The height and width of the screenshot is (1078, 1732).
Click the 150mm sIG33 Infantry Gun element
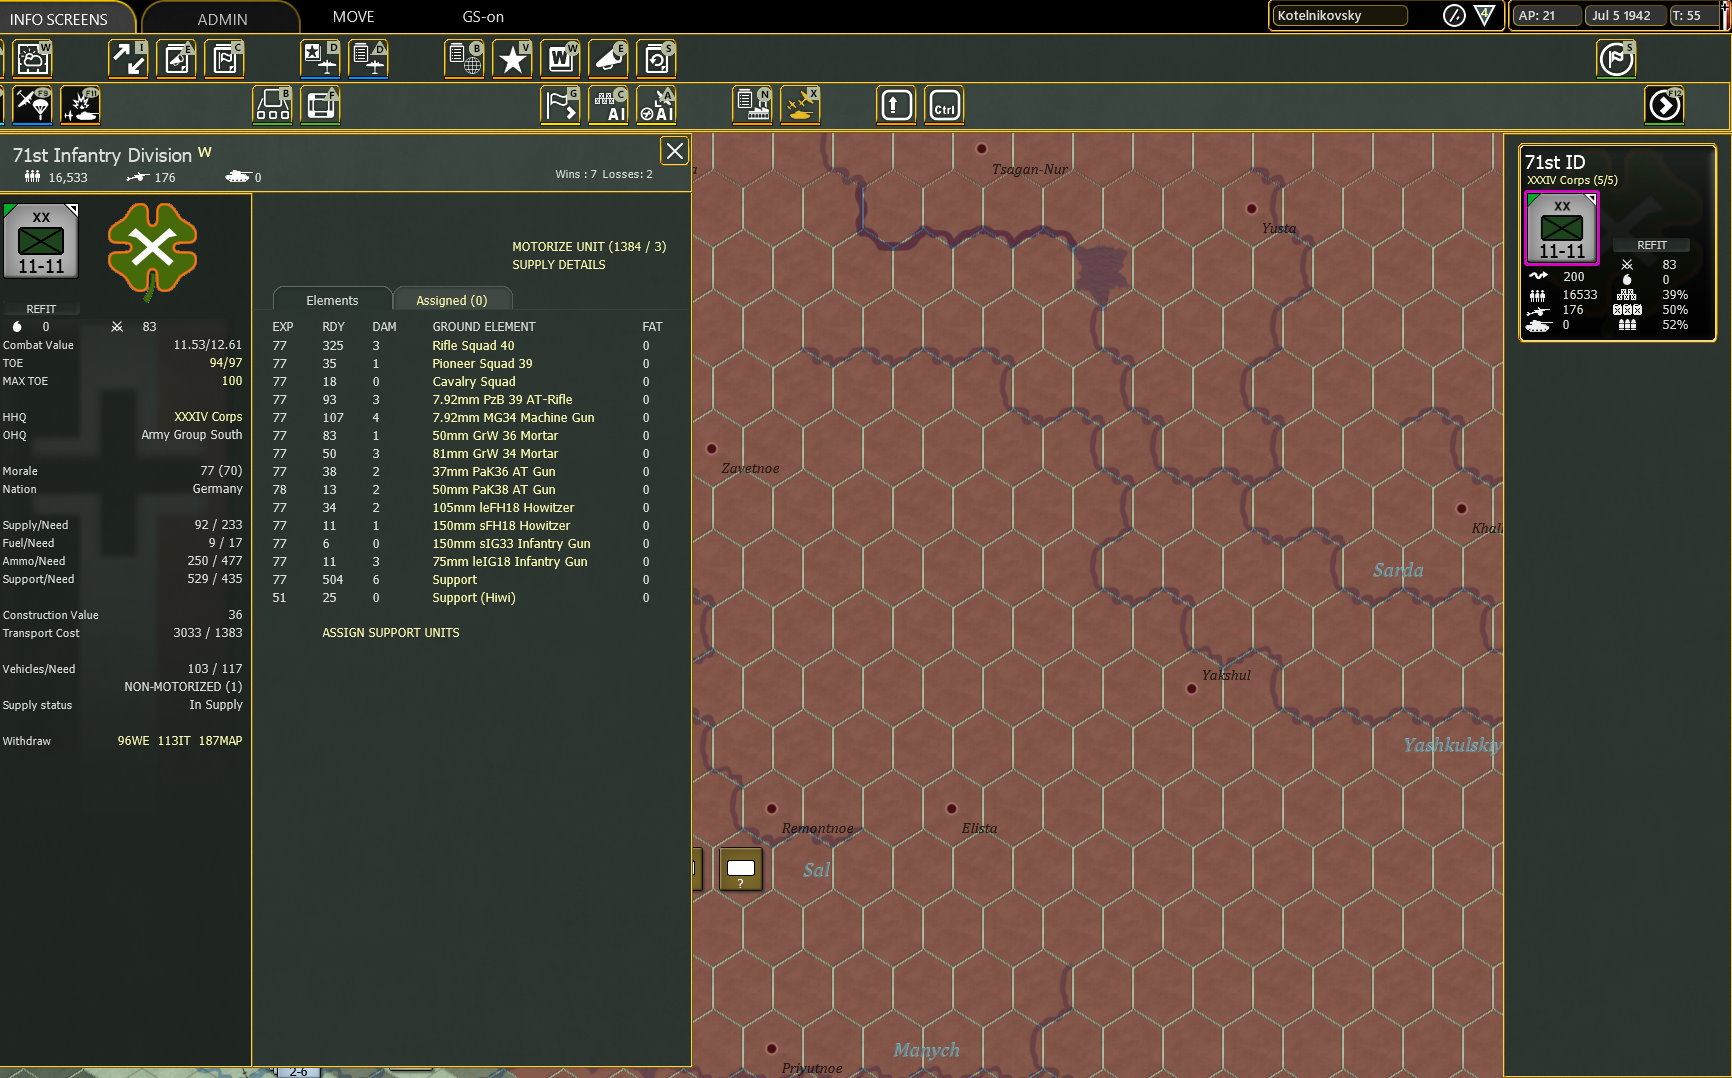point(511,544)
